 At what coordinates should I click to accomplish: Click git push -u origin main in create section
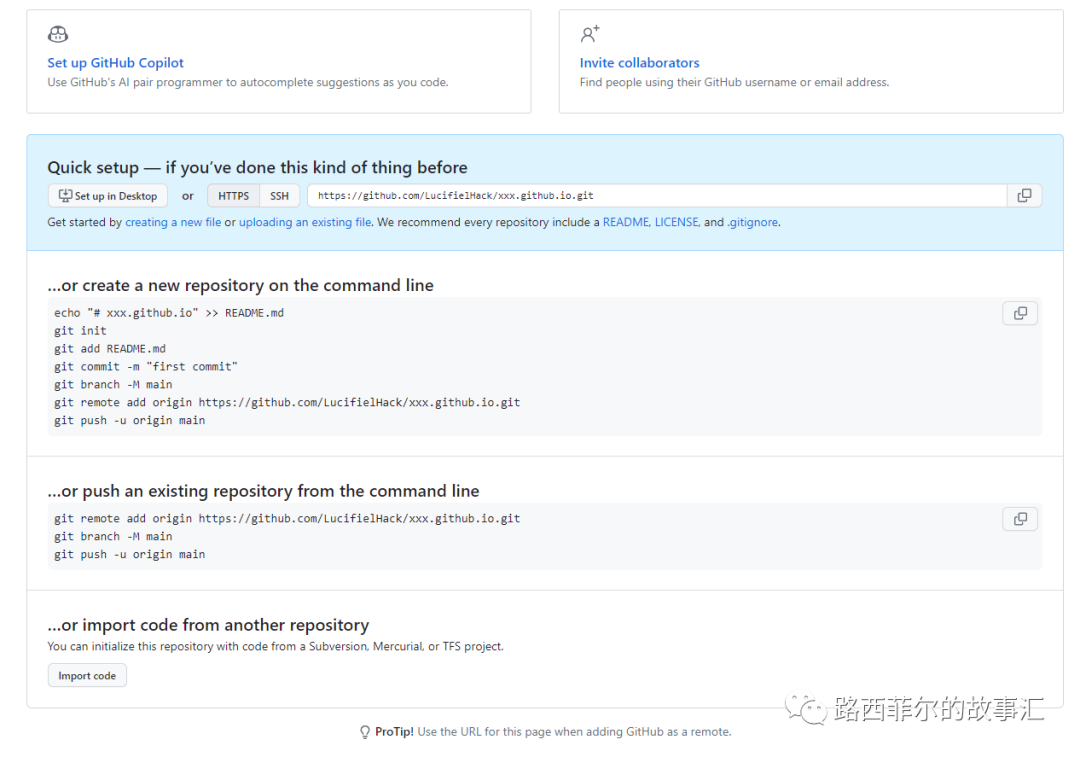click(129, 420)
